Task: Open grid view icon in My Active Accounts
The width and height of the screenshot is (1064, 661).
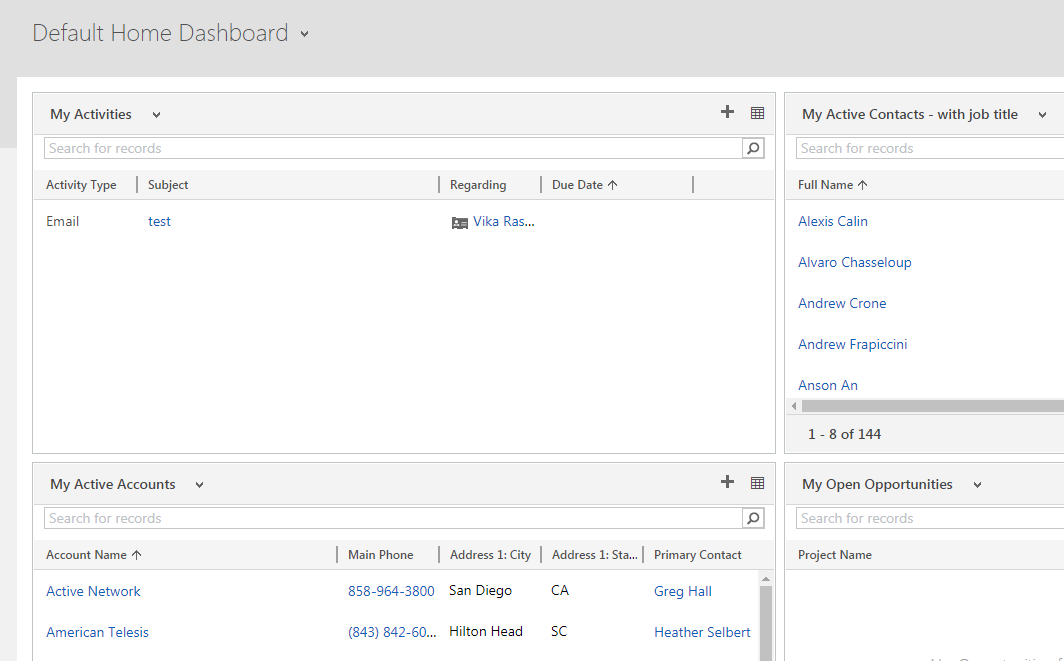Action: 757,483
